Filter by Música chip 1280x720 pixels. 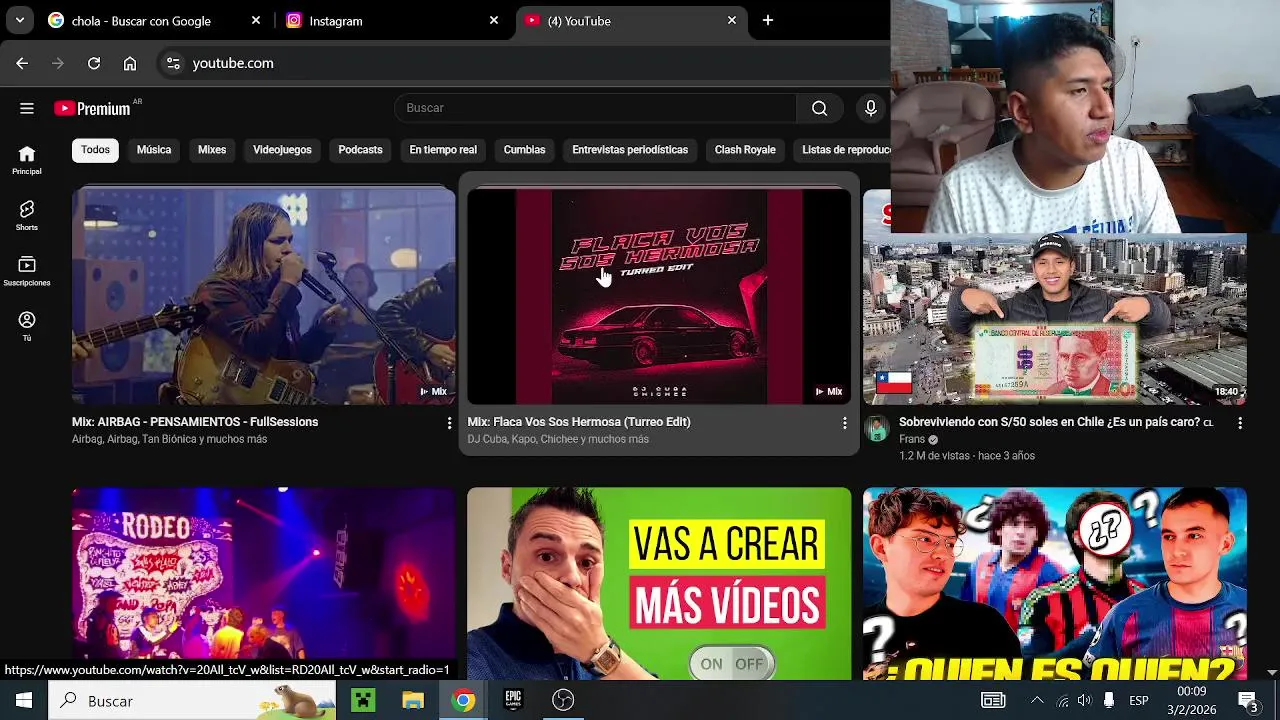click(x=154, y=150)
